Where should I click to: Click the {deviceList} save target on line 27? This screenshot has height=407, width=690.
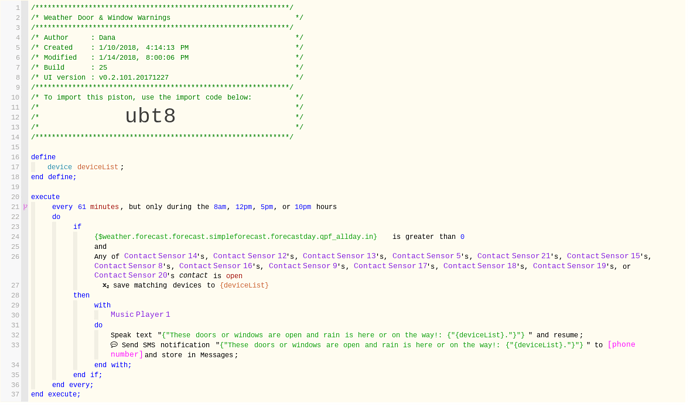244,286
